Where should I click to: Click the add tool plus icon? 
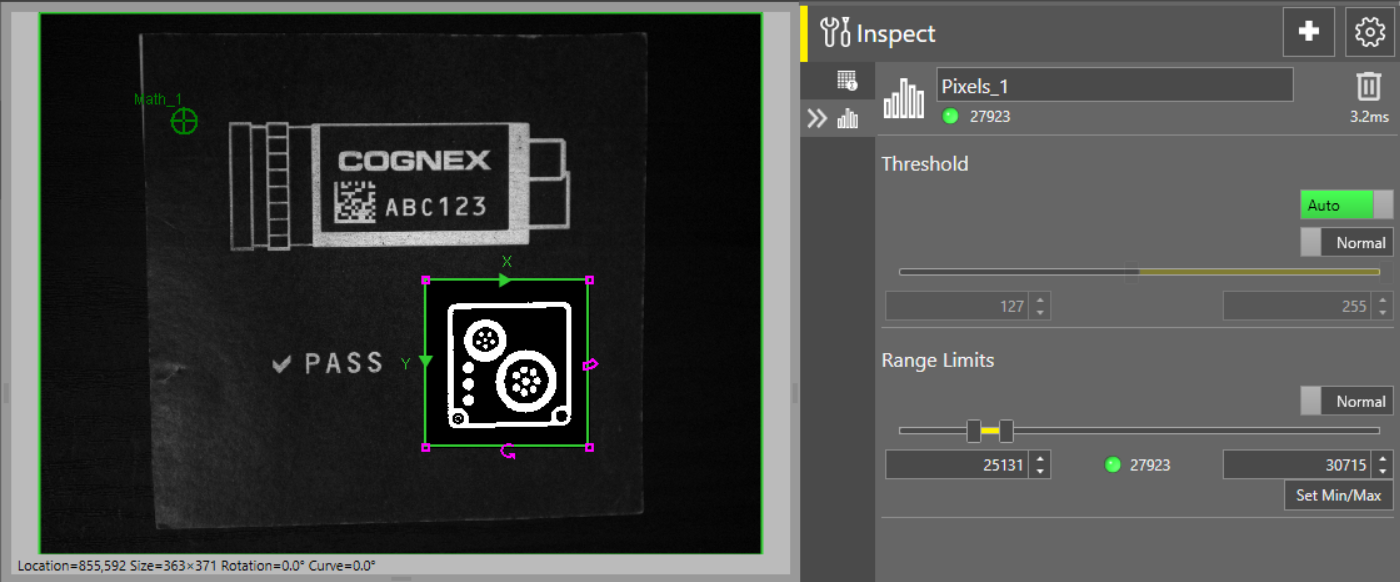tap(1308, 32)
